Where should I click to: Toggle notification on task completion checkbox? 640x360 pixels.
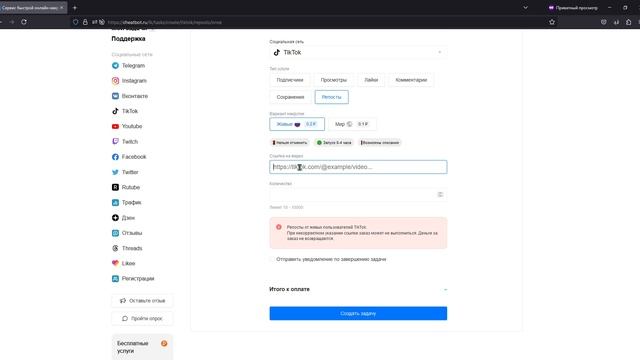(272, 259)
